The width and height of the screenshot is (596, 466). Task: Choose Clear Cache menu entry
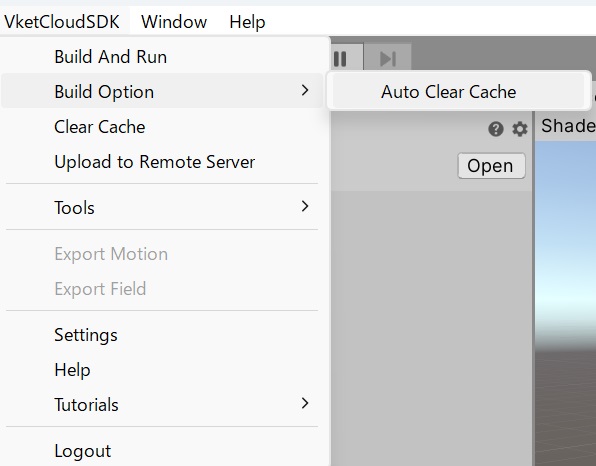click(162, 127)
